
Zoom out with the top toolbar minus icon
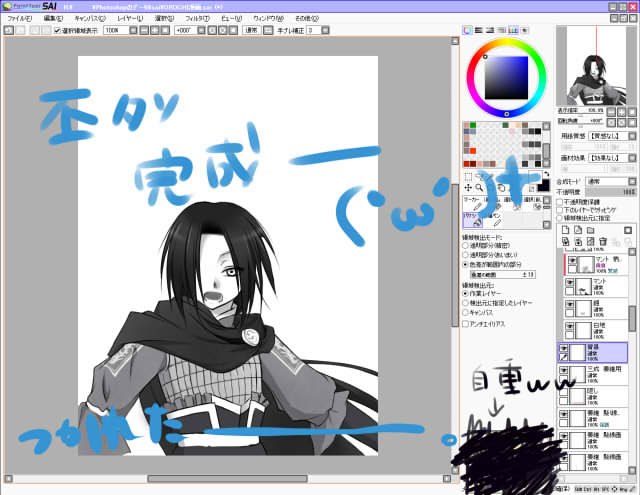(144, 30)
